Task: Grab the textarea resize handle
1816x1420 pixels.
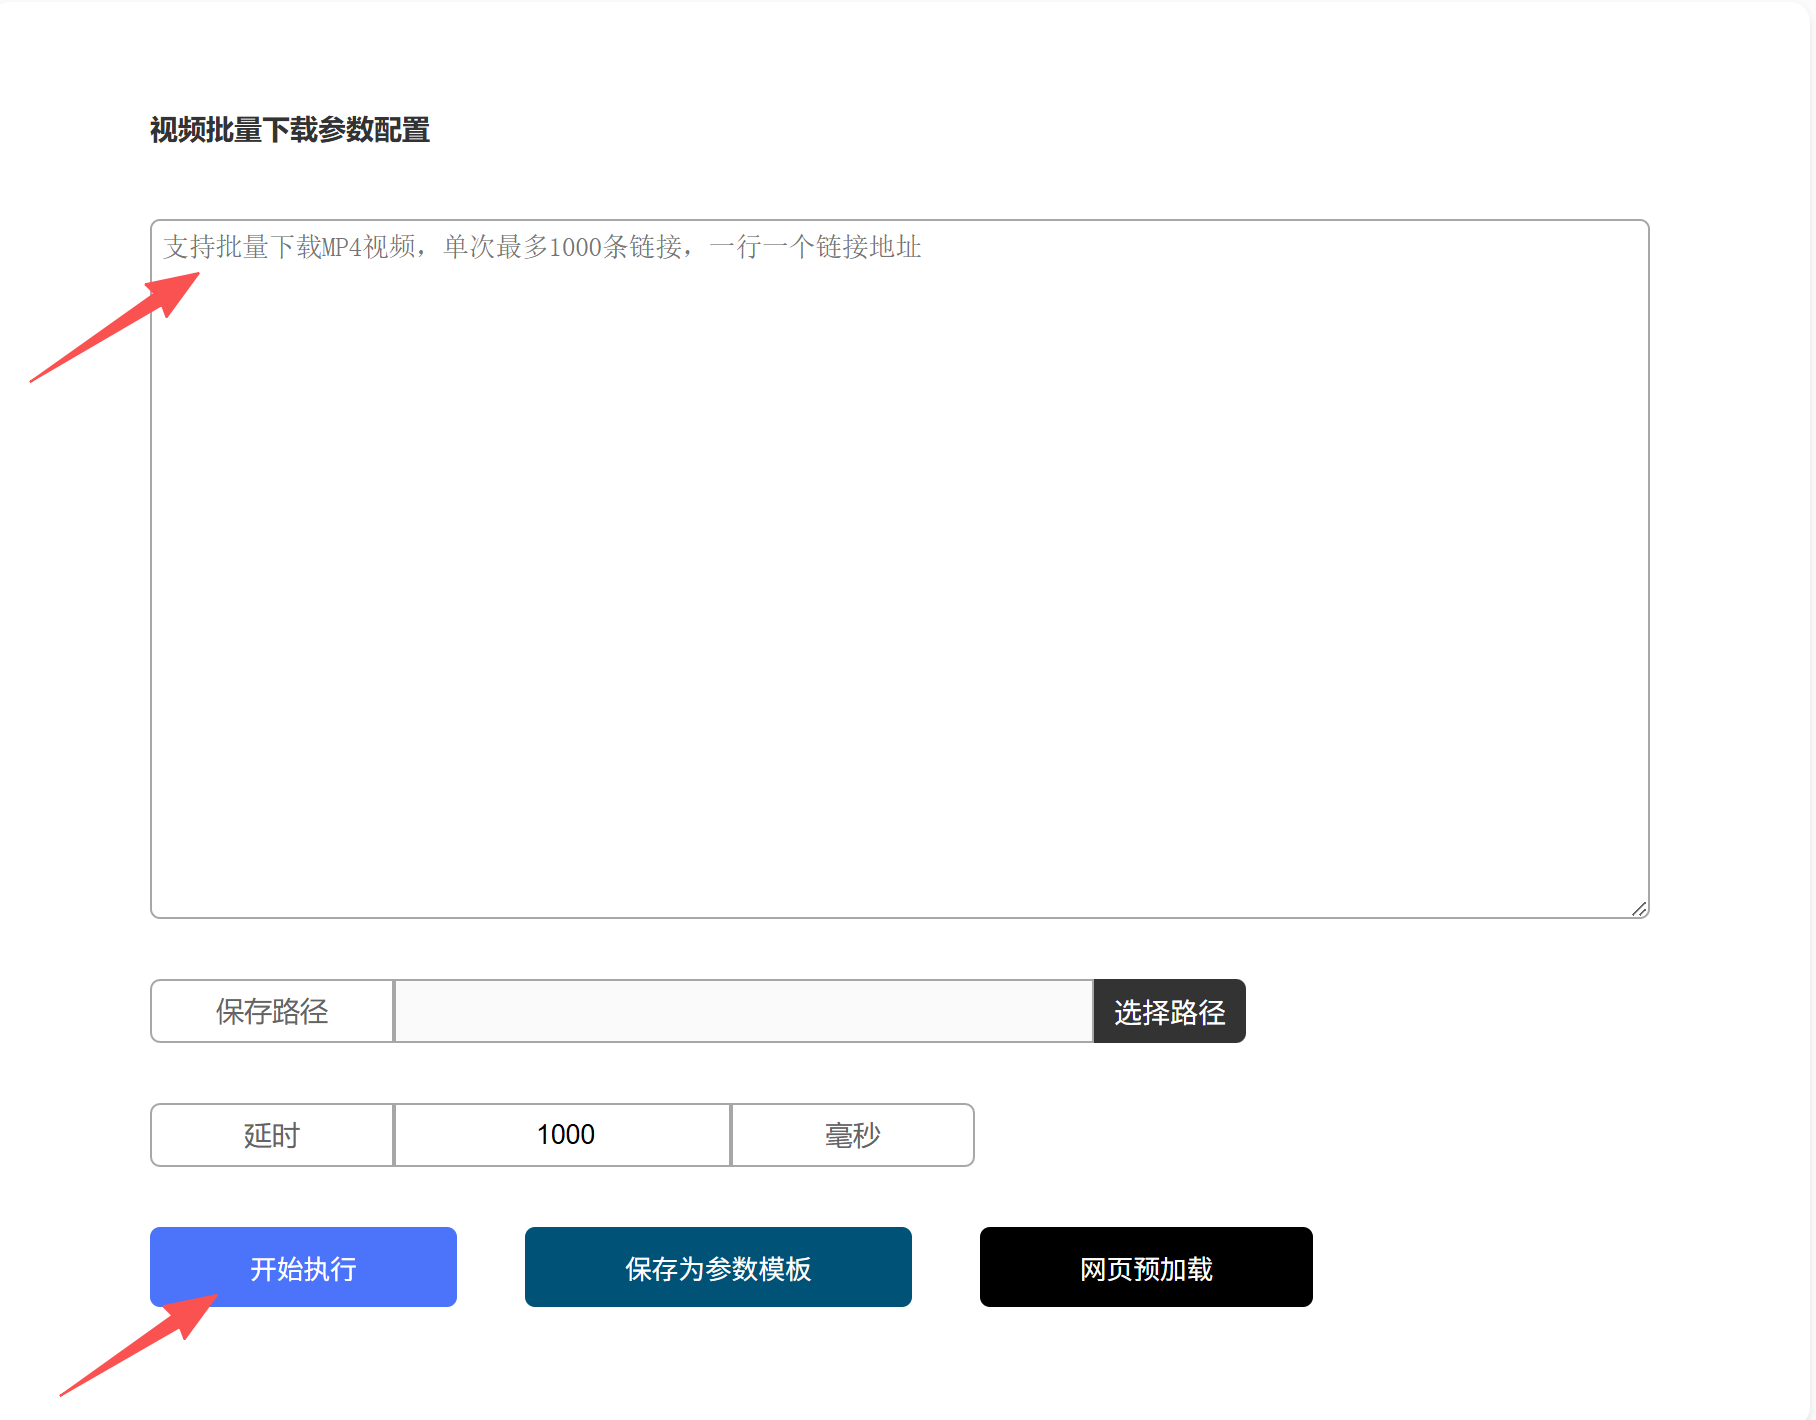Action: click(1639, 908)
